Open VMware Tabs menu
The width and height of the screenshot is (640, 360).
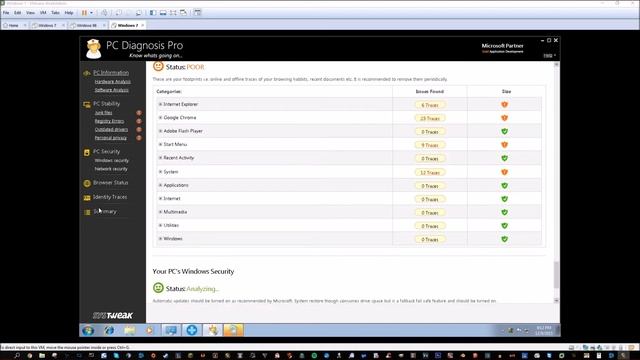tap(56, 13)
